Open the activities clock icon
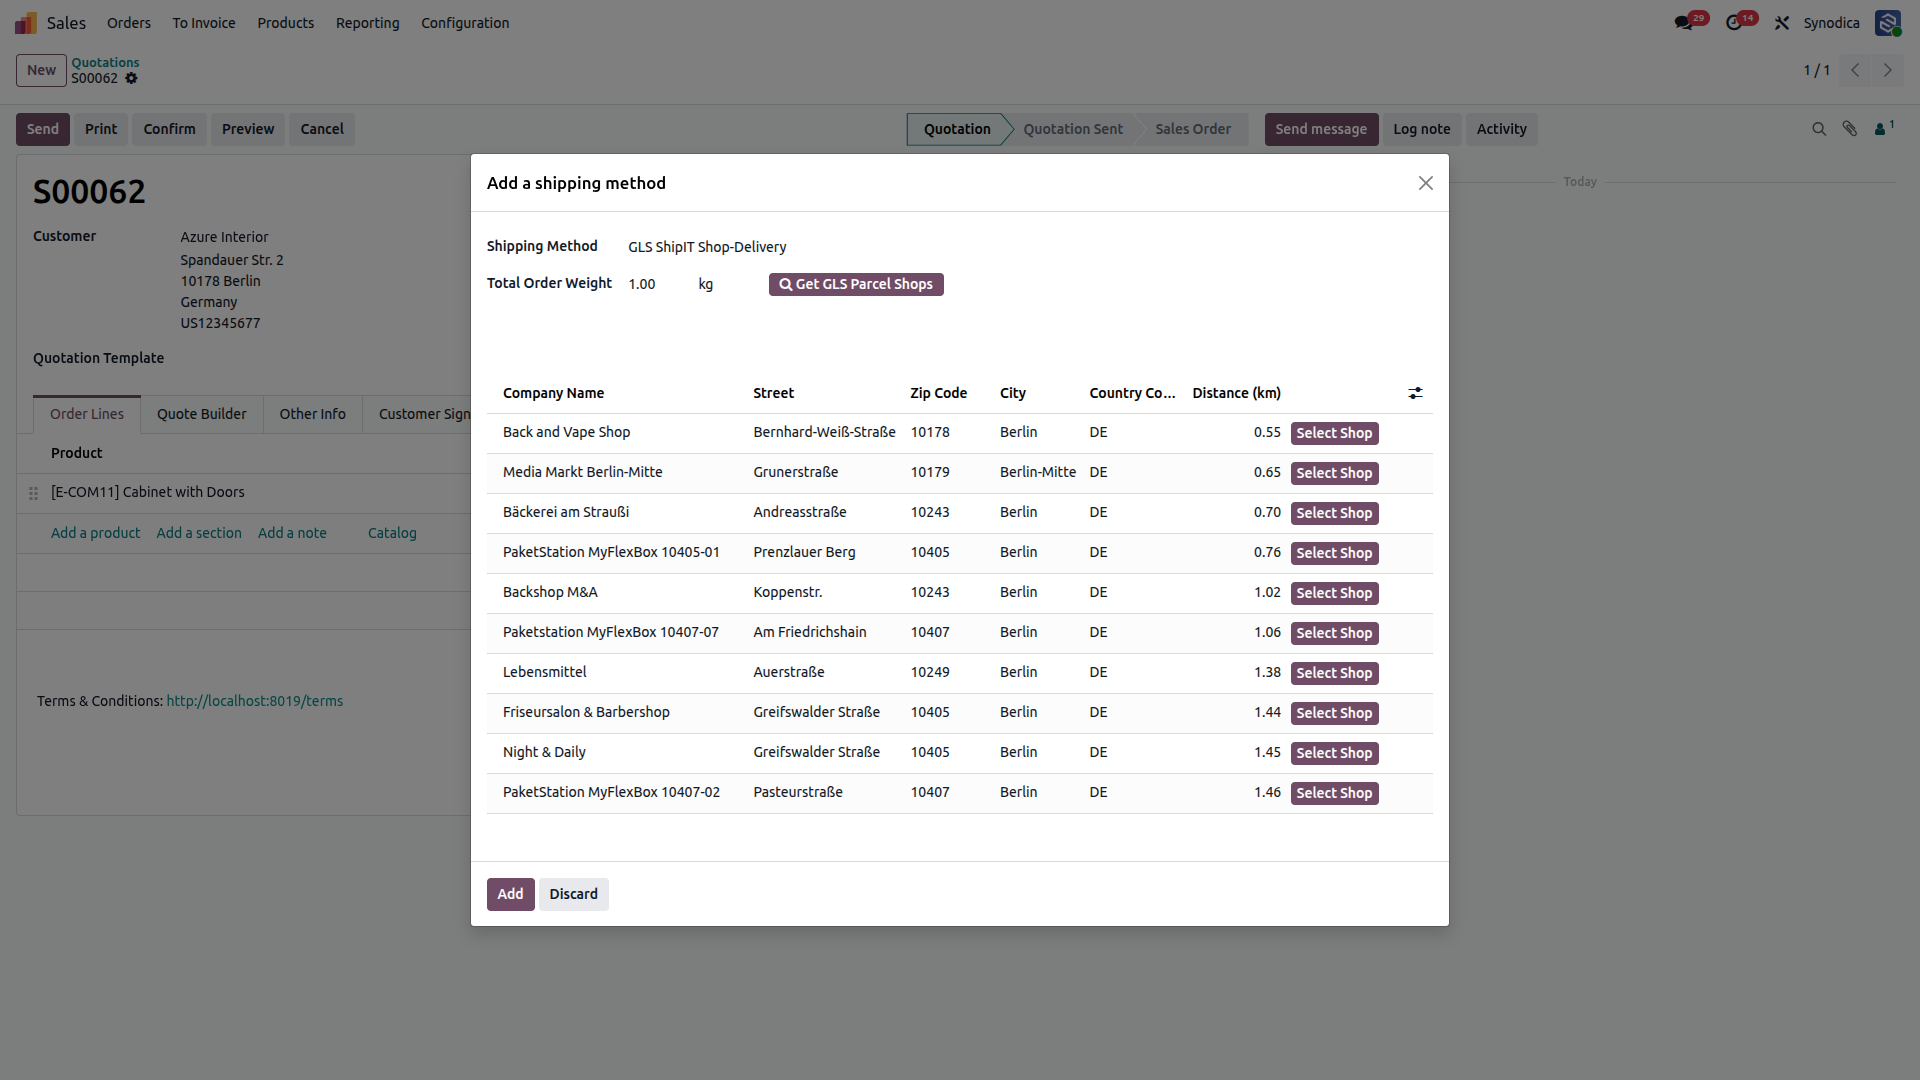This screenshot has height=1080, width=1920. (x=1734, y=22)
